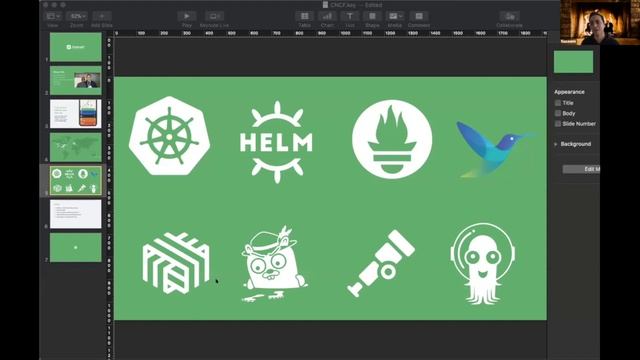640x360 pixels.
Task: Click the presenter webcam video in the corner
Action: (x=600, y=22)
